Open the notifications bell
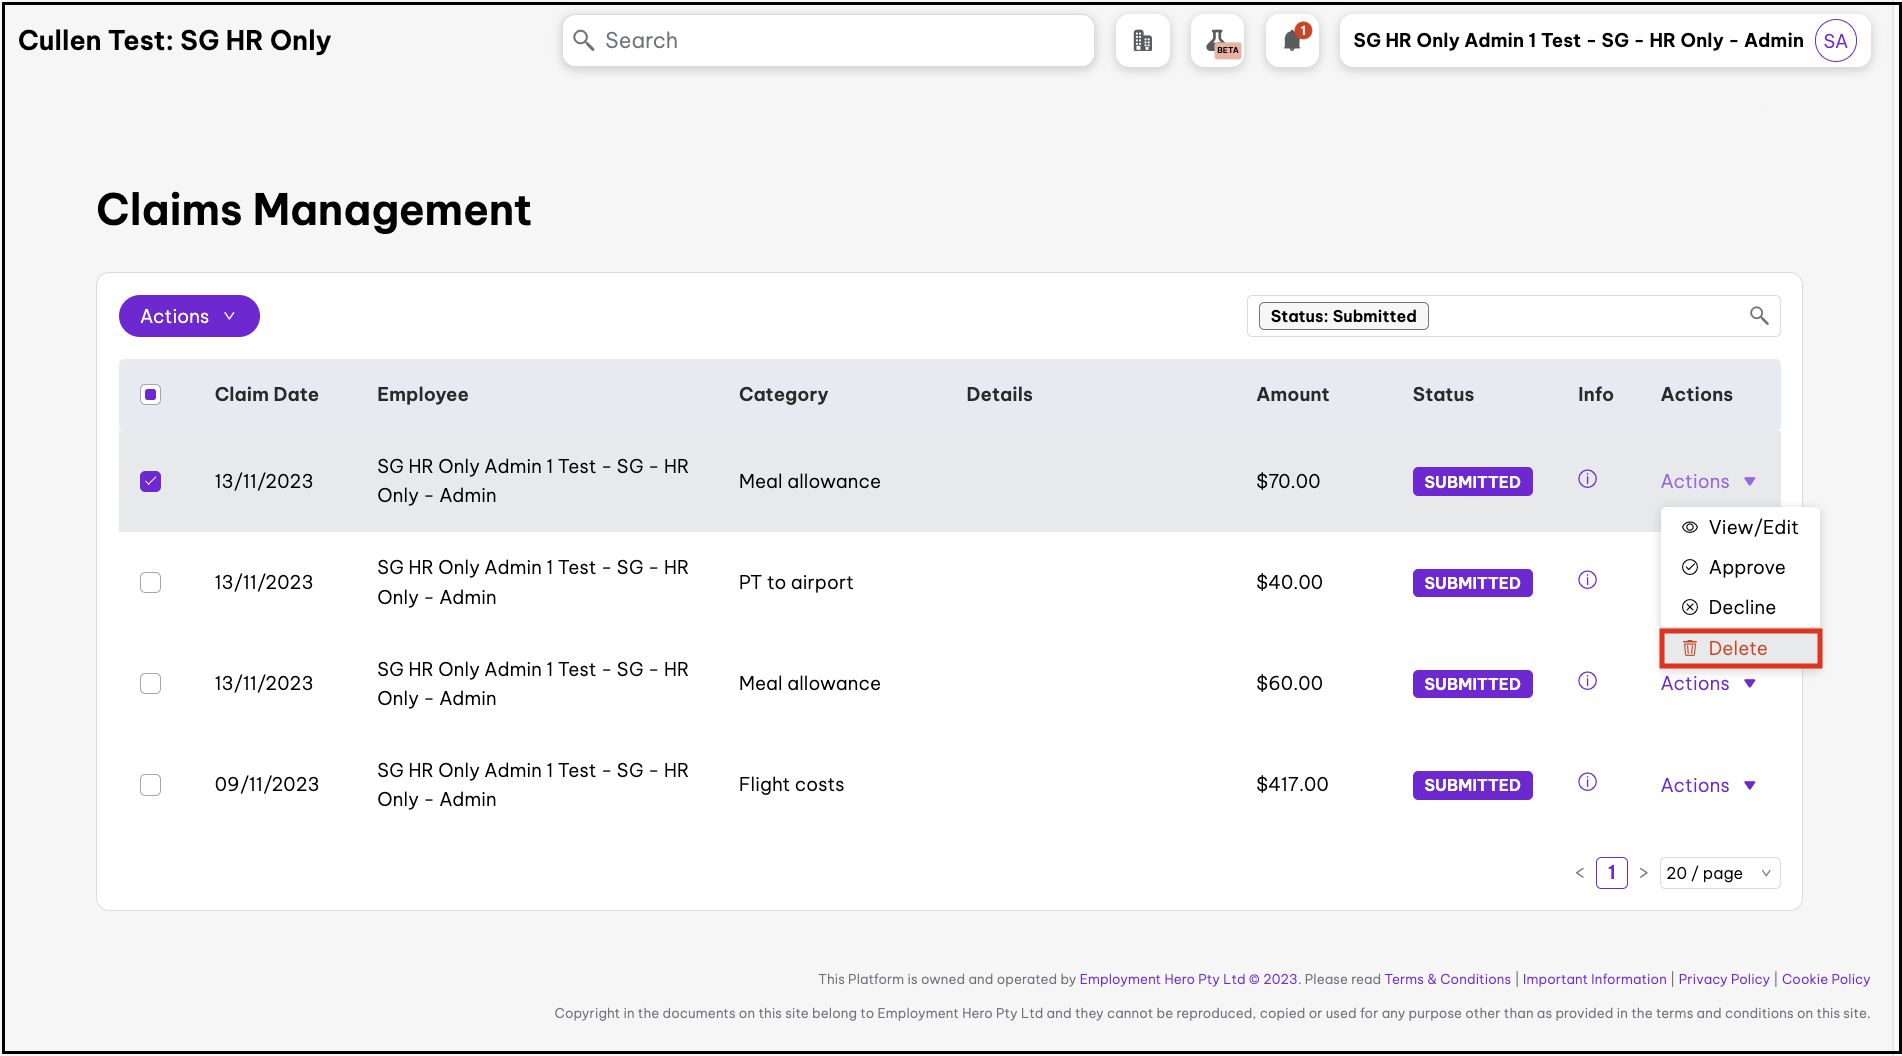The image size is (1902, 1056). click(x=1292, y=41)
